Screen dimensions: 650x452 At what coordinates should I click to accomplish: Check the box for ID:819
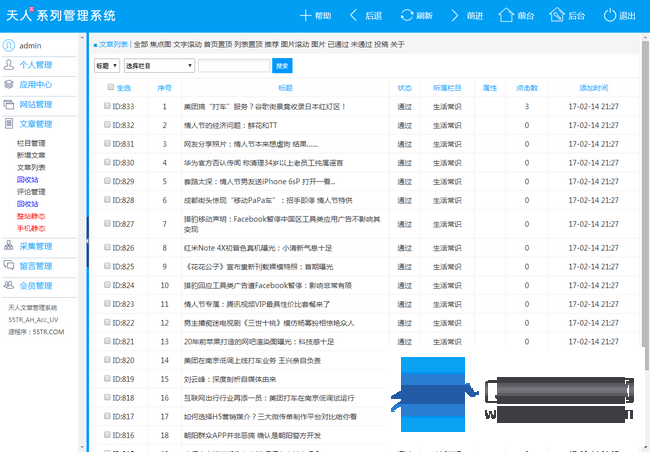tap(107, 379)
